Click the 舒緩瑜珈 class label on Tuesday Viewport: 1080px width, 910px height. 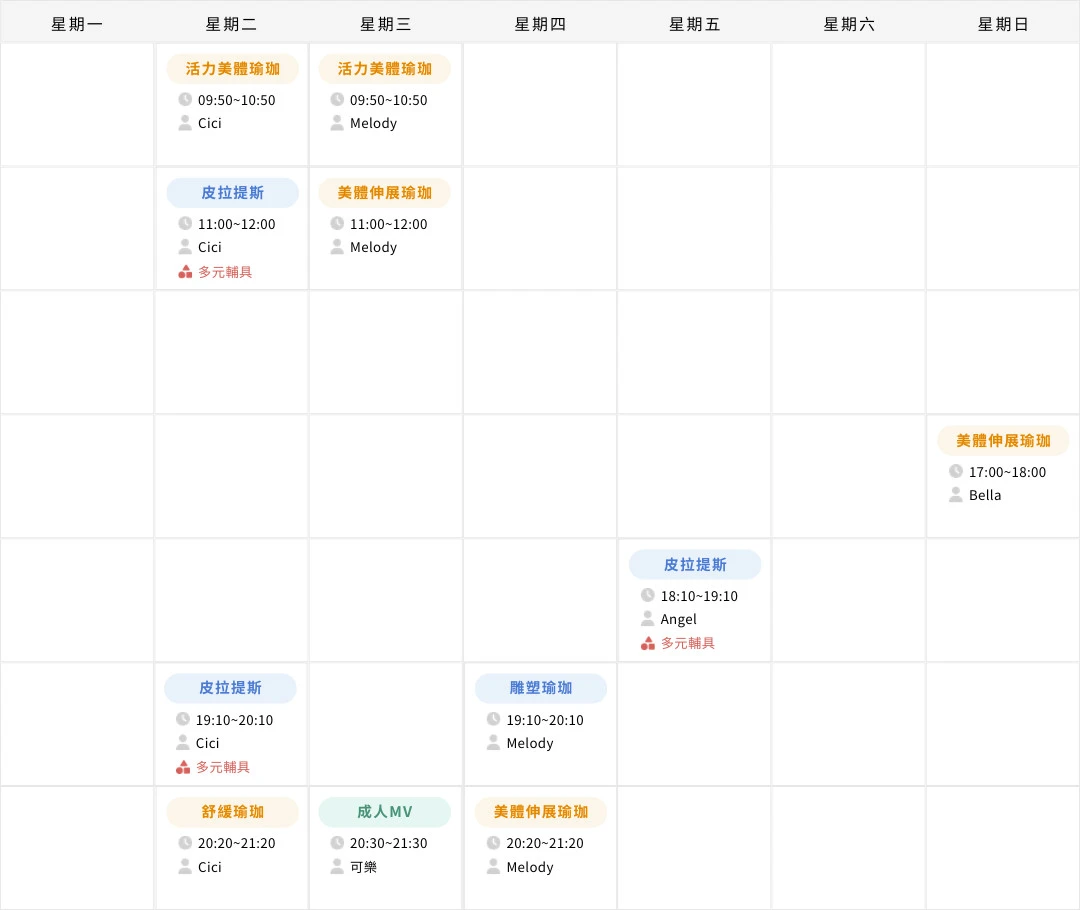pos(232,812)
